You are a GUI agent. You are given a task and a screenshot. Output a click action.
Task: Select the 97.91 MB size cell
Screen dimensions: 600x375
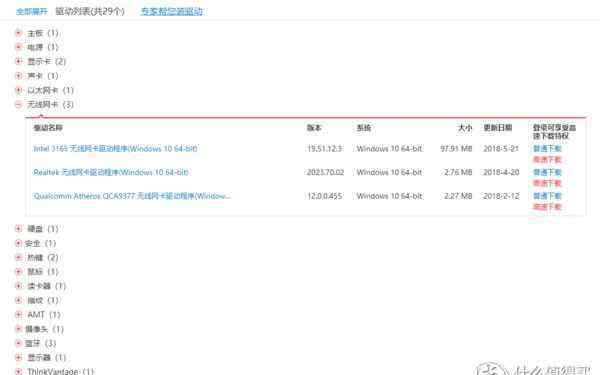[x=456, y=148]
